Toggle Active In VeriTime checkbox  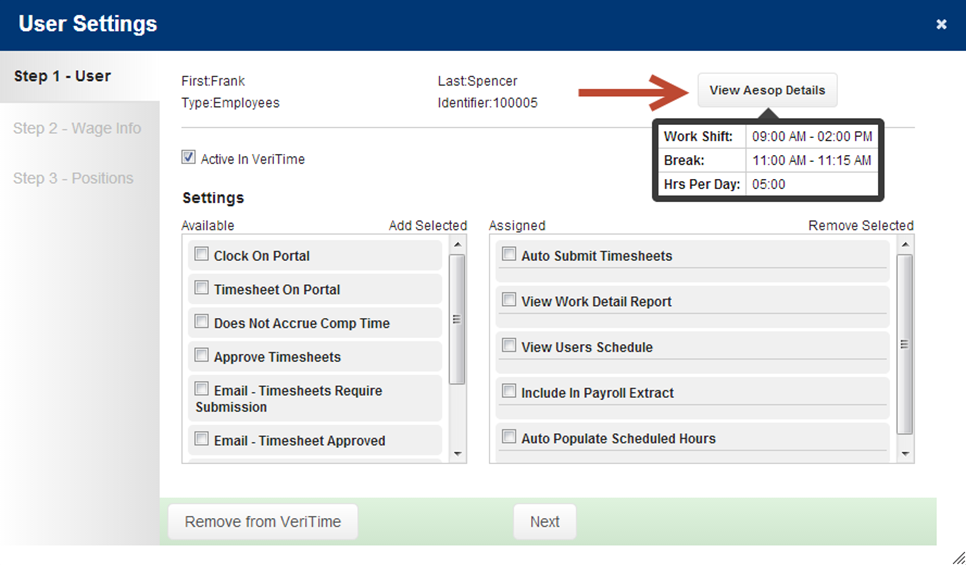[189, 157]
